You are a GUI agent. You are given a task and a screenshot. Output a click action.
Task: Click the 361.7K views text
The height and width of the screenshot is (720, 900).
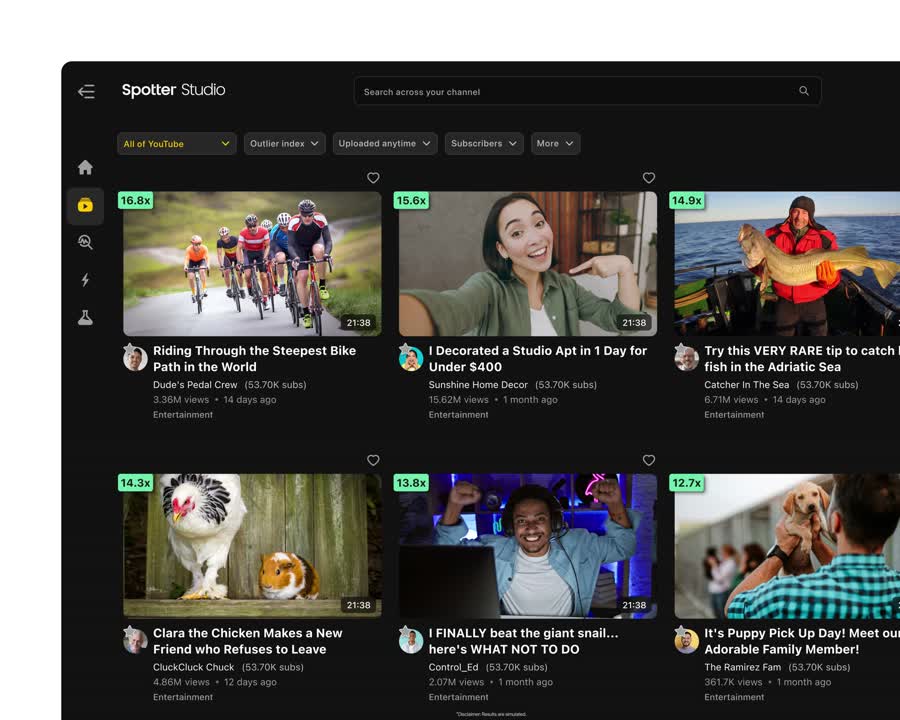pyautogui.click(x=734, y=682)
